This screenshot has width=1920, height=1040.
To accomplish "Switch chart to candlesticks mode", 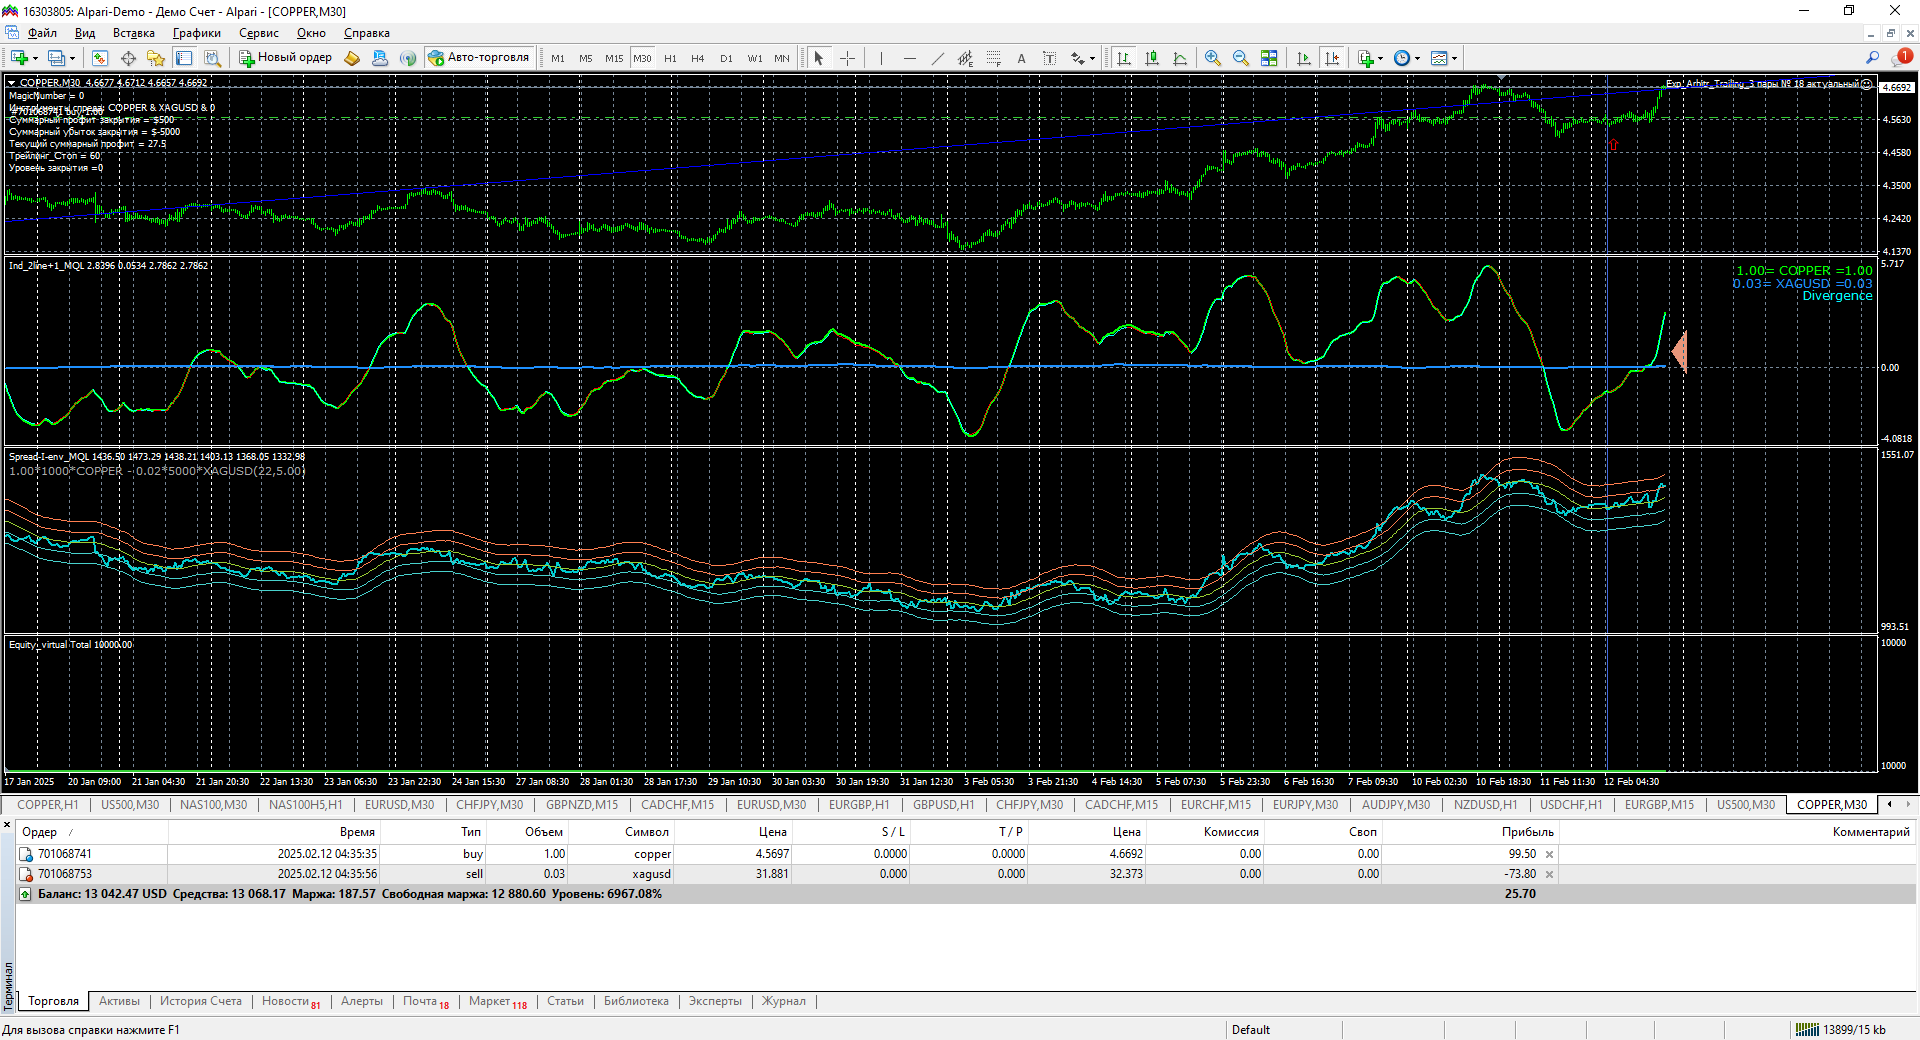I will 1152,58.
